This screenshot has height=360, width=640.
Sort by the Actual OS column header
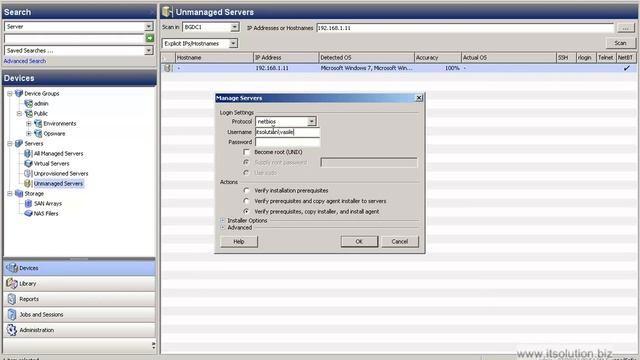[x=509, y=58]
